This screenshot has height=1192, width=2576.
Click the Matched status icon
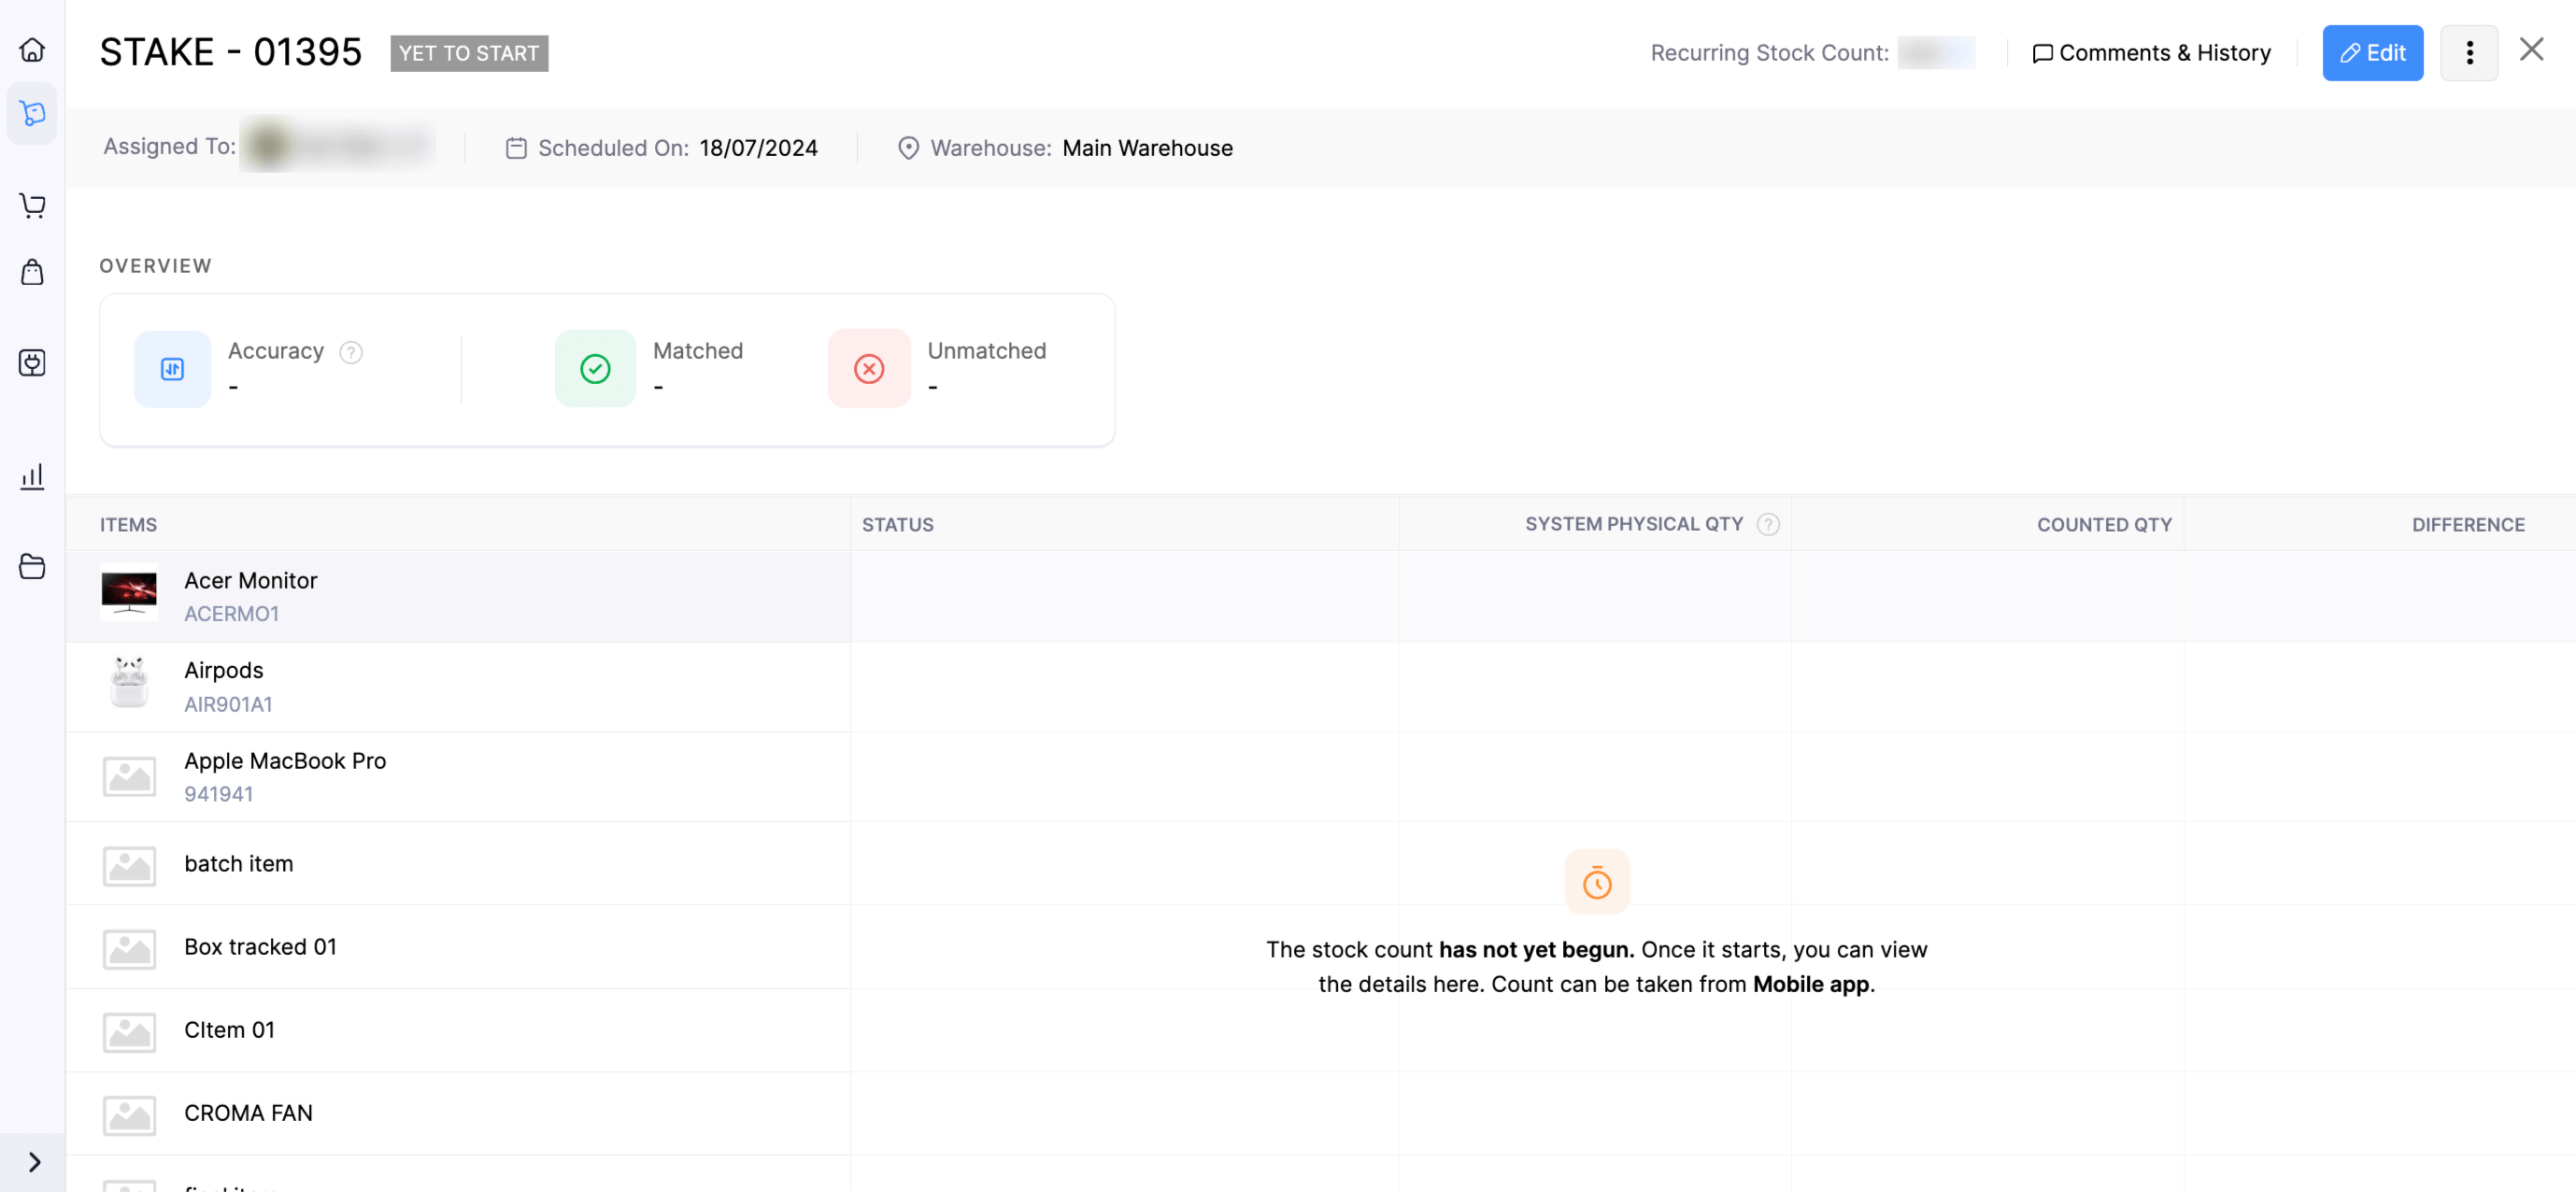[x=595, y=368]
